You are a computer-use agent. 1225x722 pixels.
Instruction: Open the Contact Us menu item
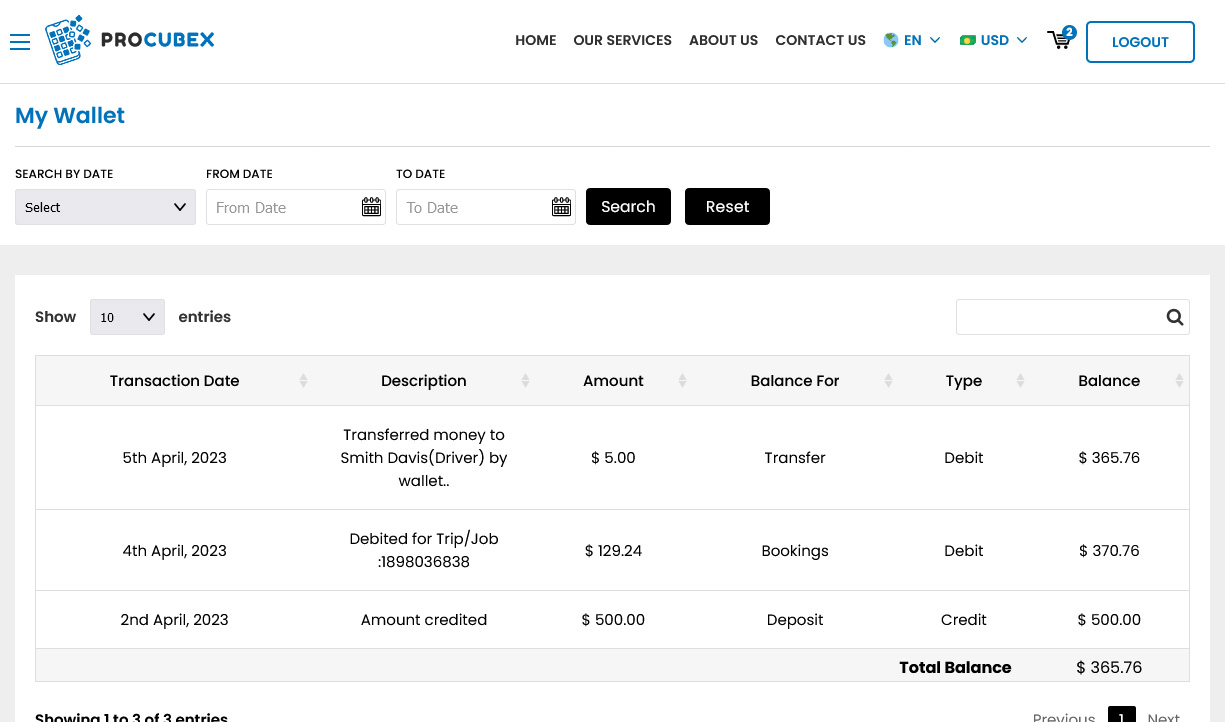pyautogui.click(x=820, y=40)
